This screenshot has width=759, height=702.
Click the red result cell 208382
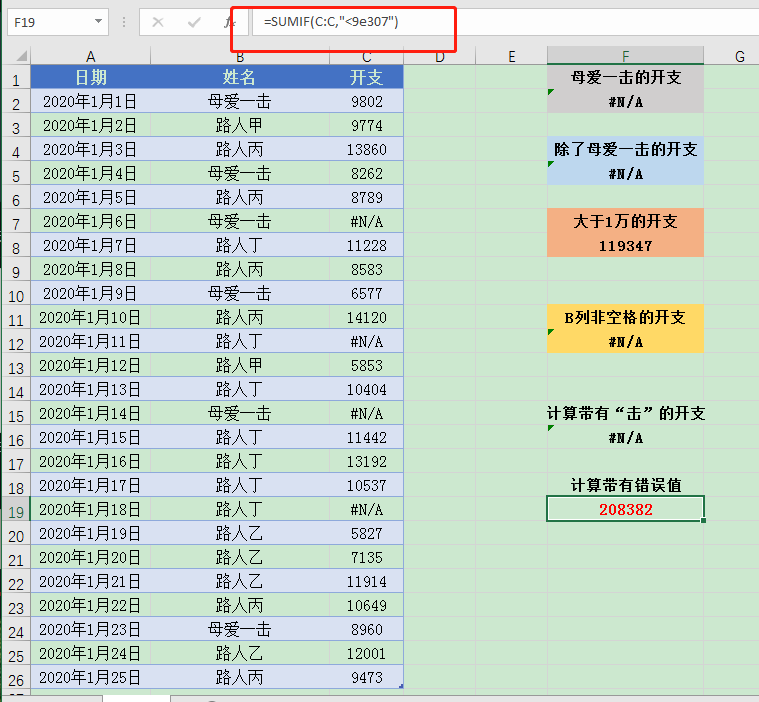tap(625, 509)
